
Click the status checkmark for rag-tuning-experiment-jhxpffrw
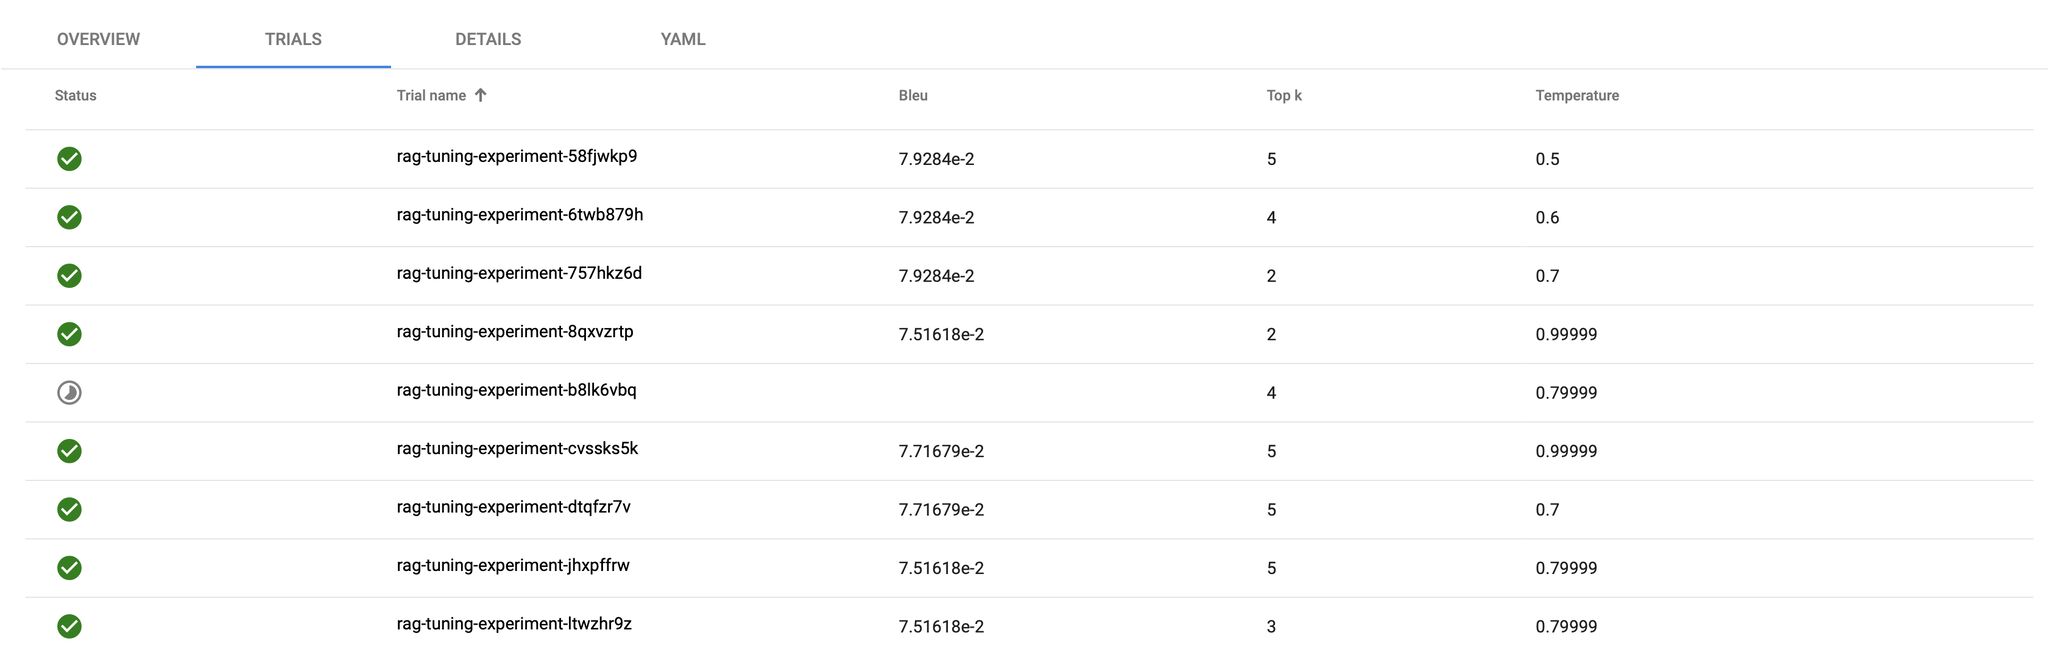tap(69, 567)
